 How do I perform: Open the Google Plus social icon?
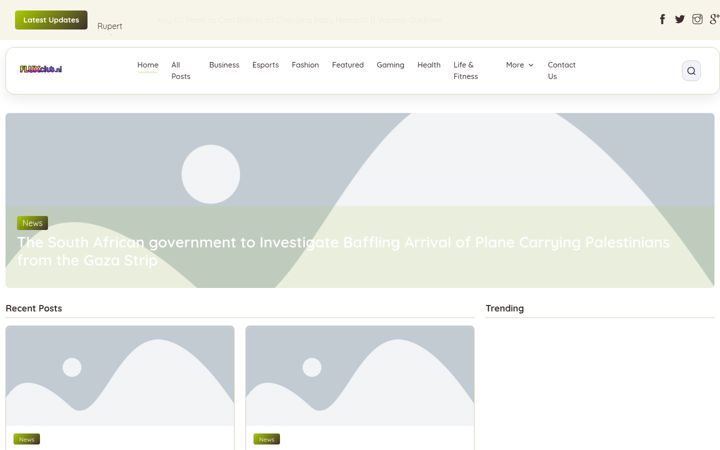(x=714, y=19)
